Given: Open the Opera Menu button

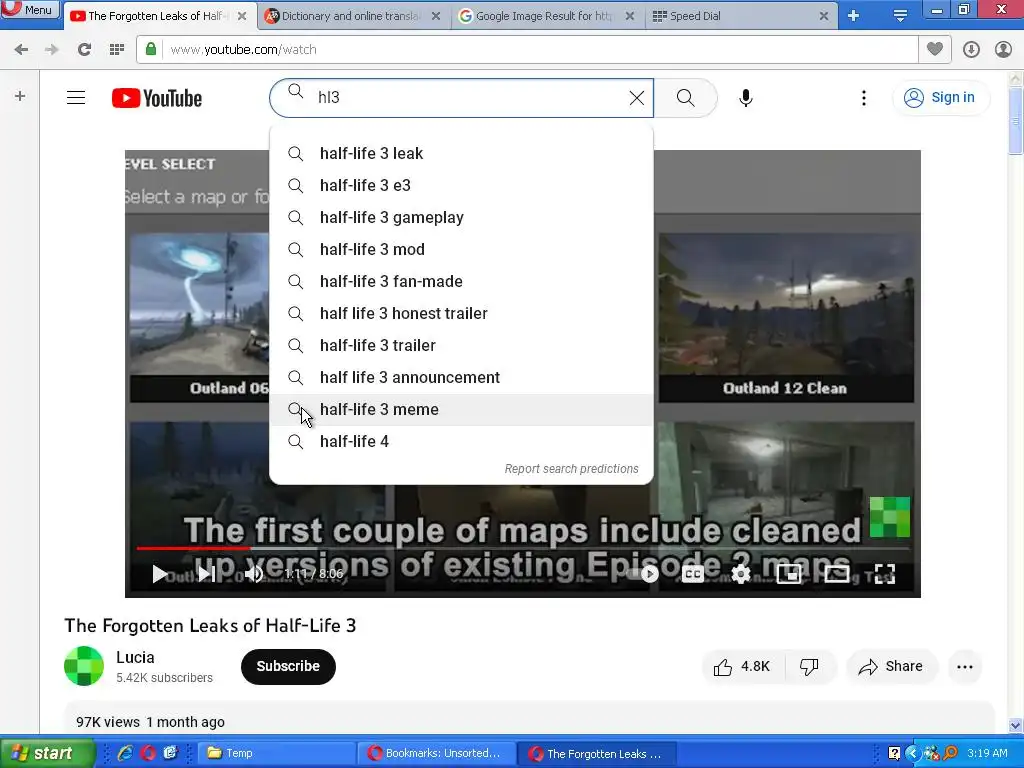Looking at the screenshot, I should coord(30,9).
